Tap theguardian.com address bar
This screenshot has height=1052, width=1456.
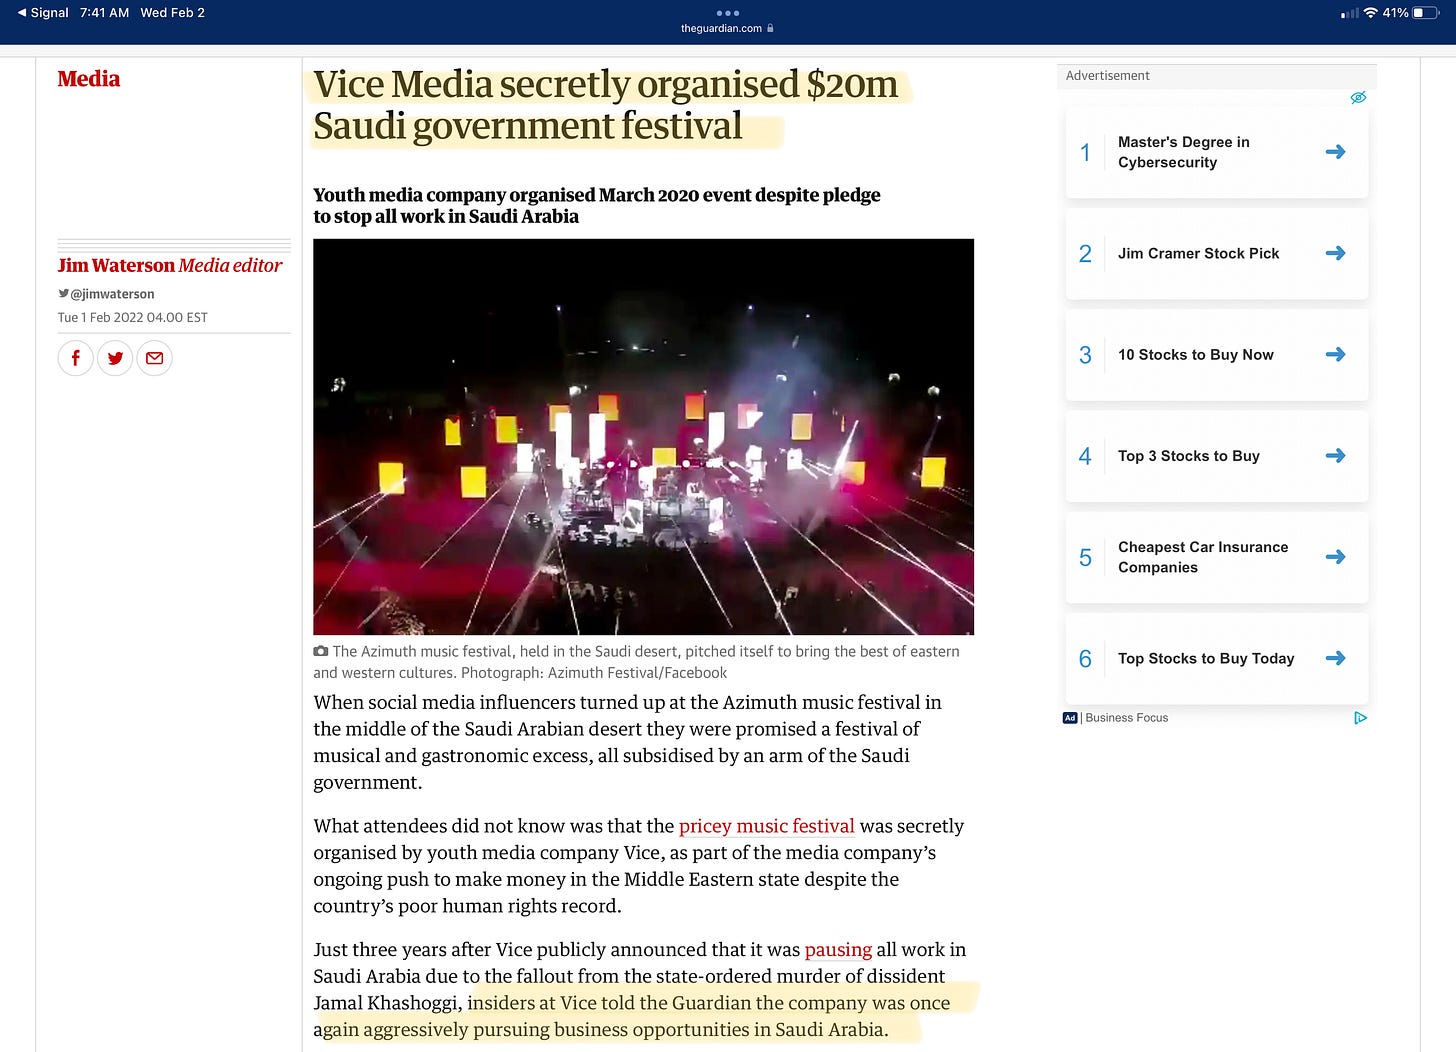click(x=727, y=29)
